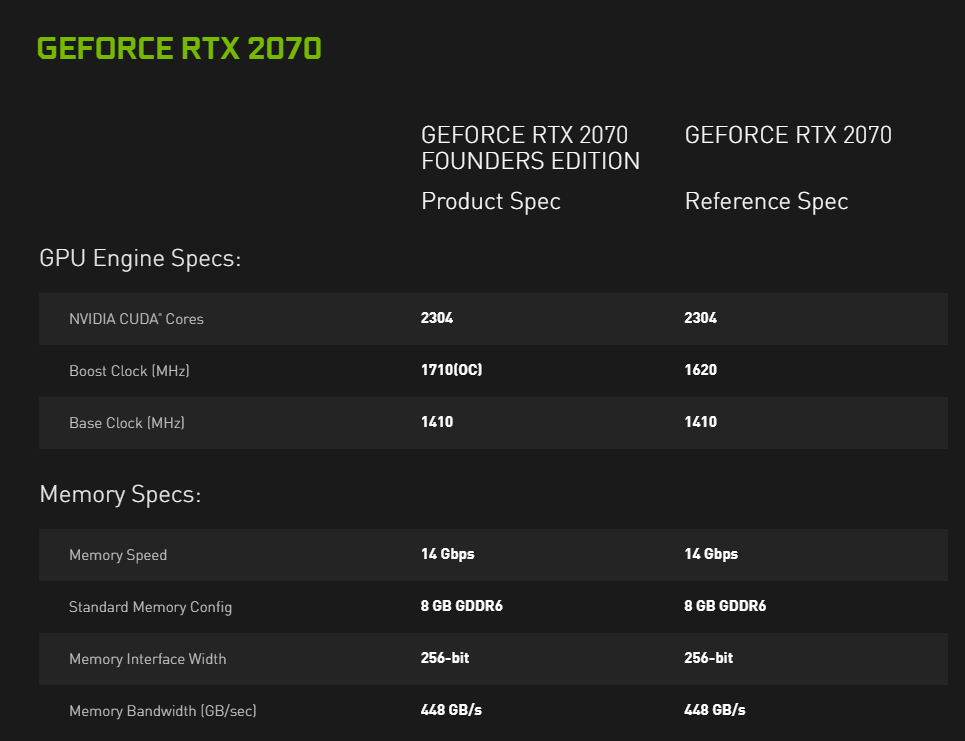Select Reference Spec memory speed 14 Gbps
965x741 pixels.
tap(711, 555)
